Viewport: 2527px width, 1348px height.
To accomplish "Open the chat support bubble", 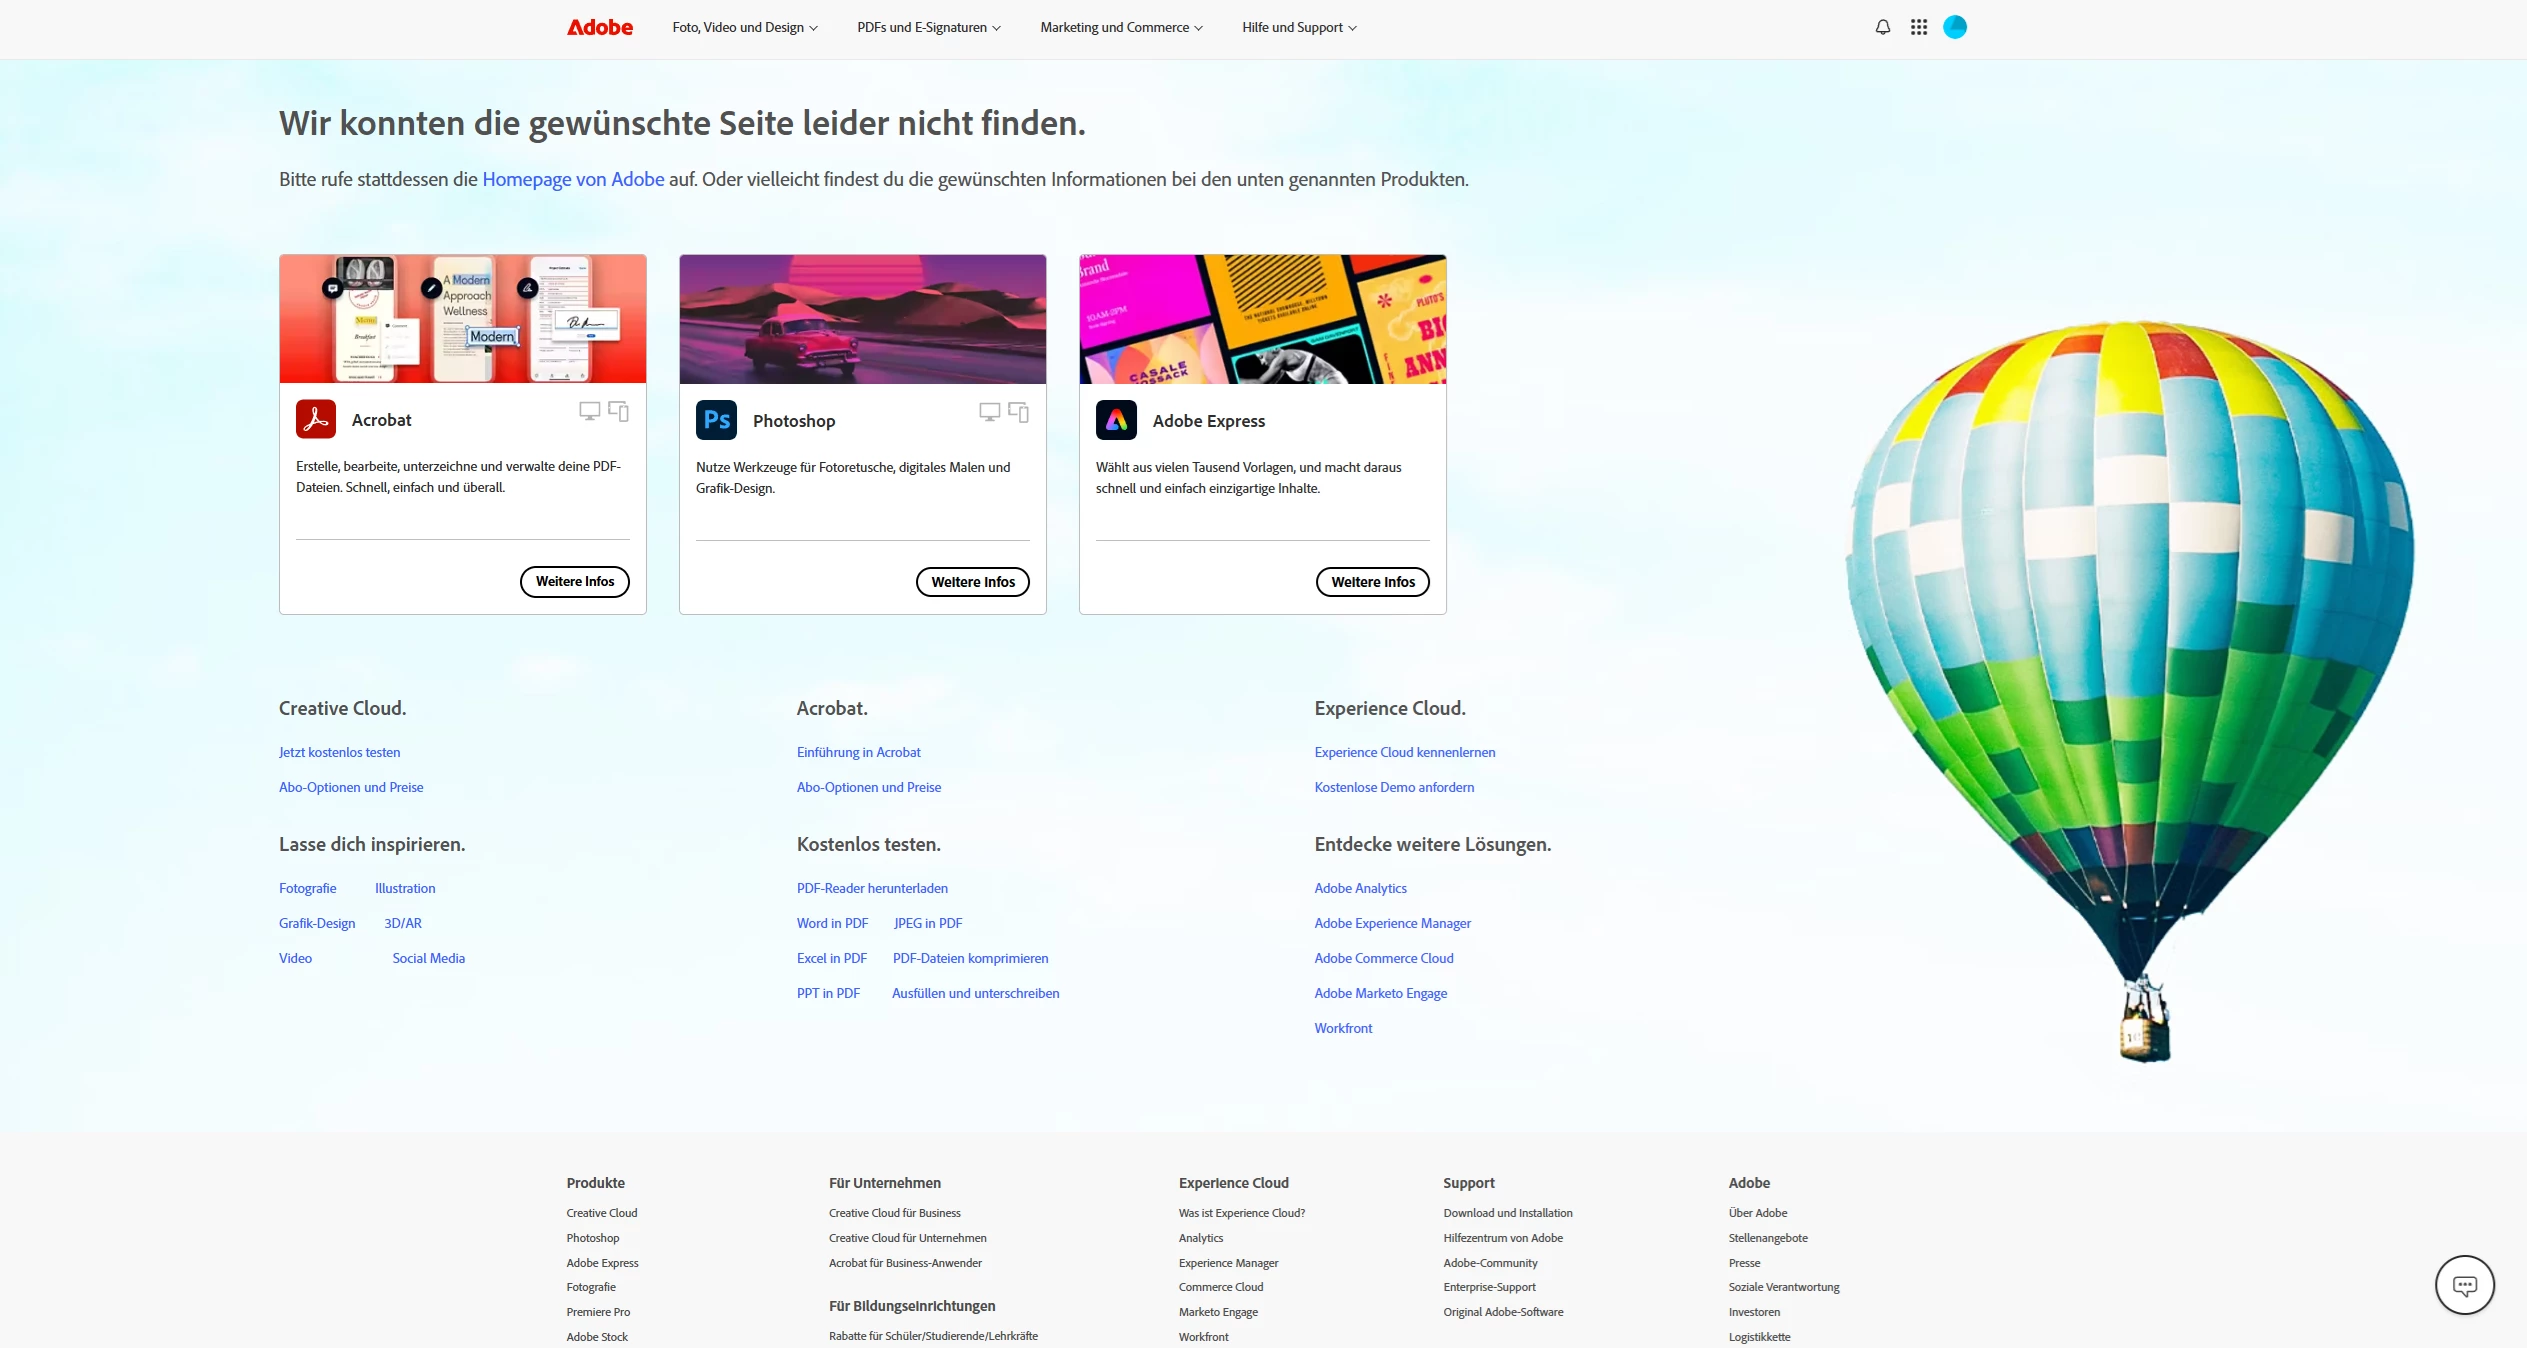I will point(2464,1285).
